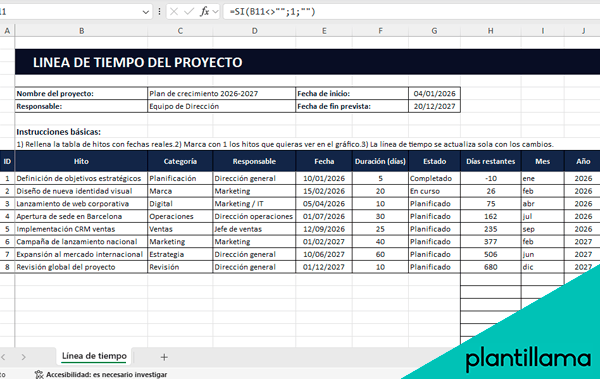Select column H header
The image size is (600, 379).
click(491, 31)
